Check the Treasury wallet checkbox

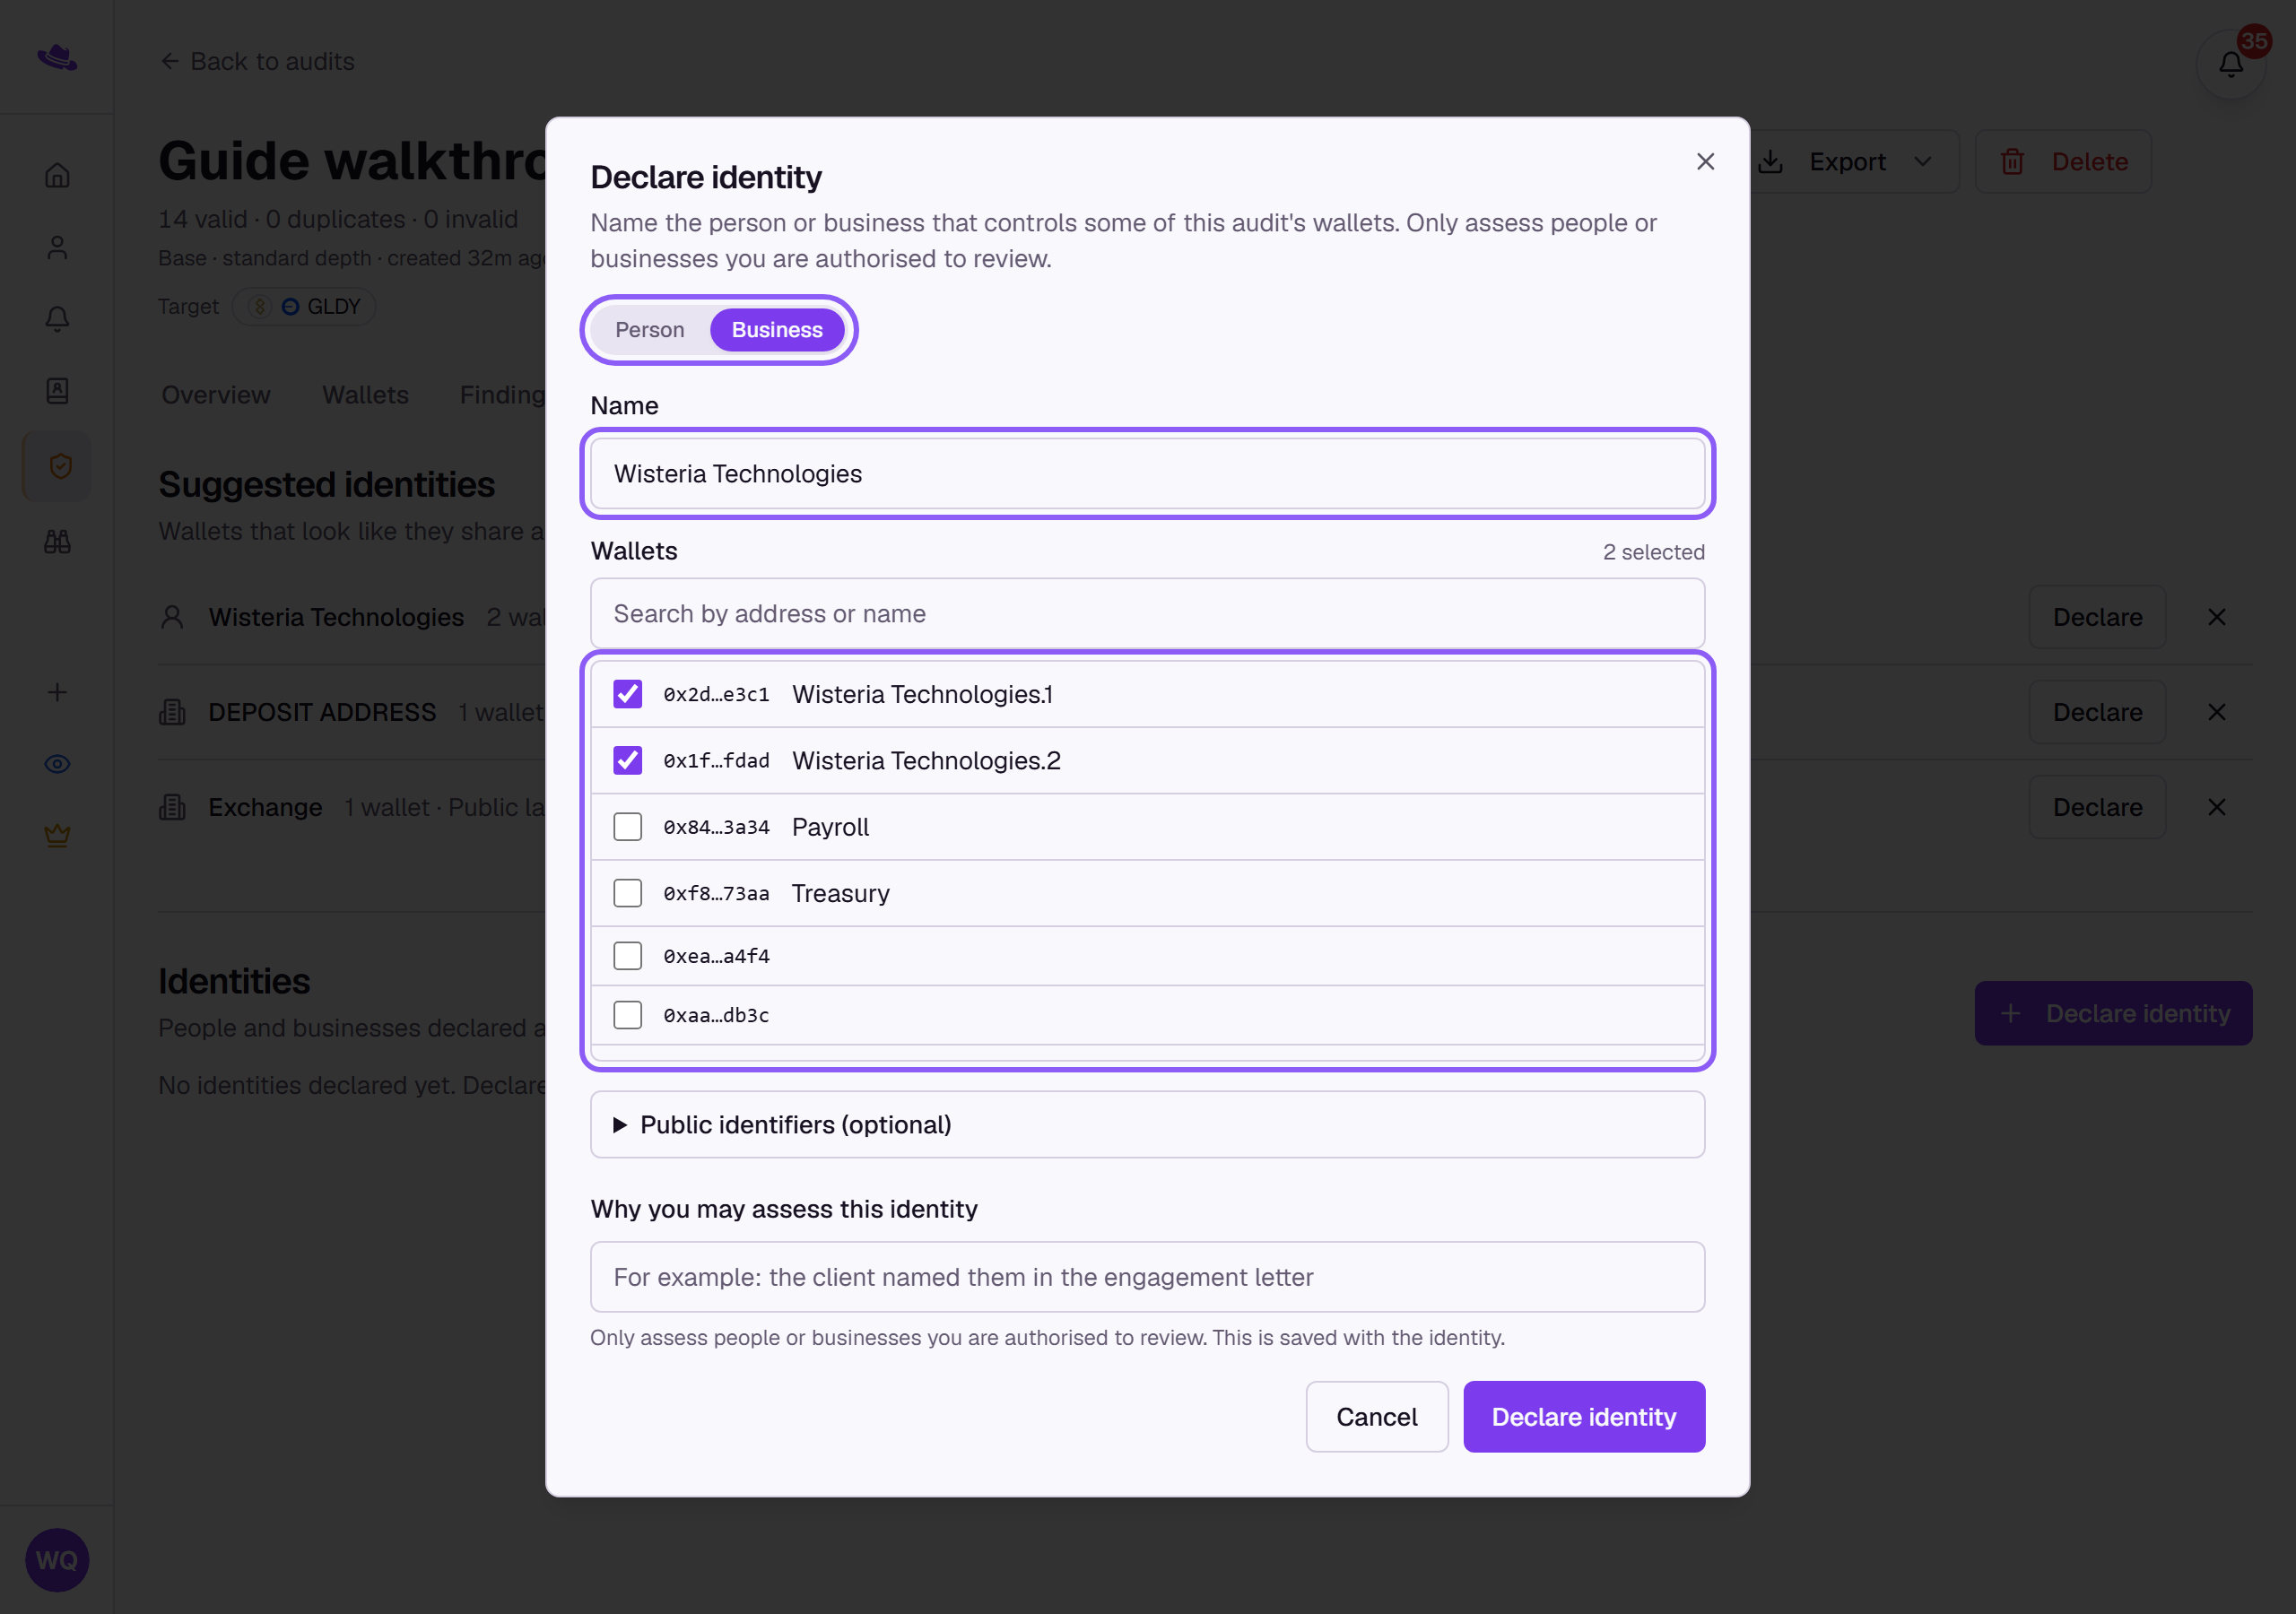pos(627,893)
